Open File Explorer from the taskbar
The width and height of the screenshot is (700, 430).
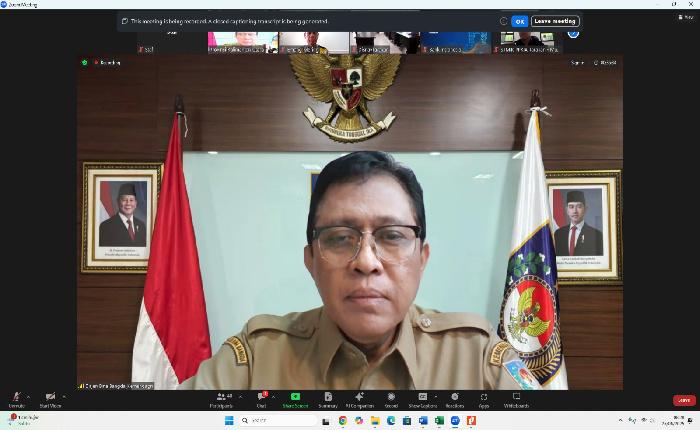375,420
